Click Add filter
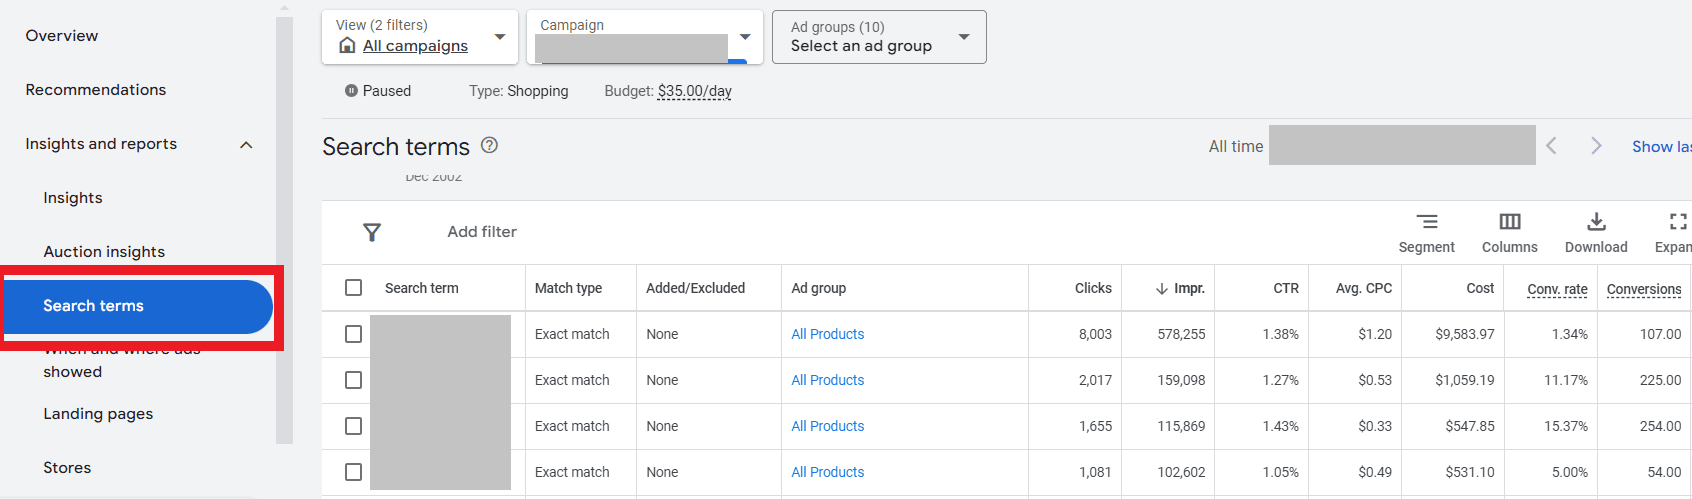The height and width of the screenshot is (499, 1692). (x=482, y=232)
